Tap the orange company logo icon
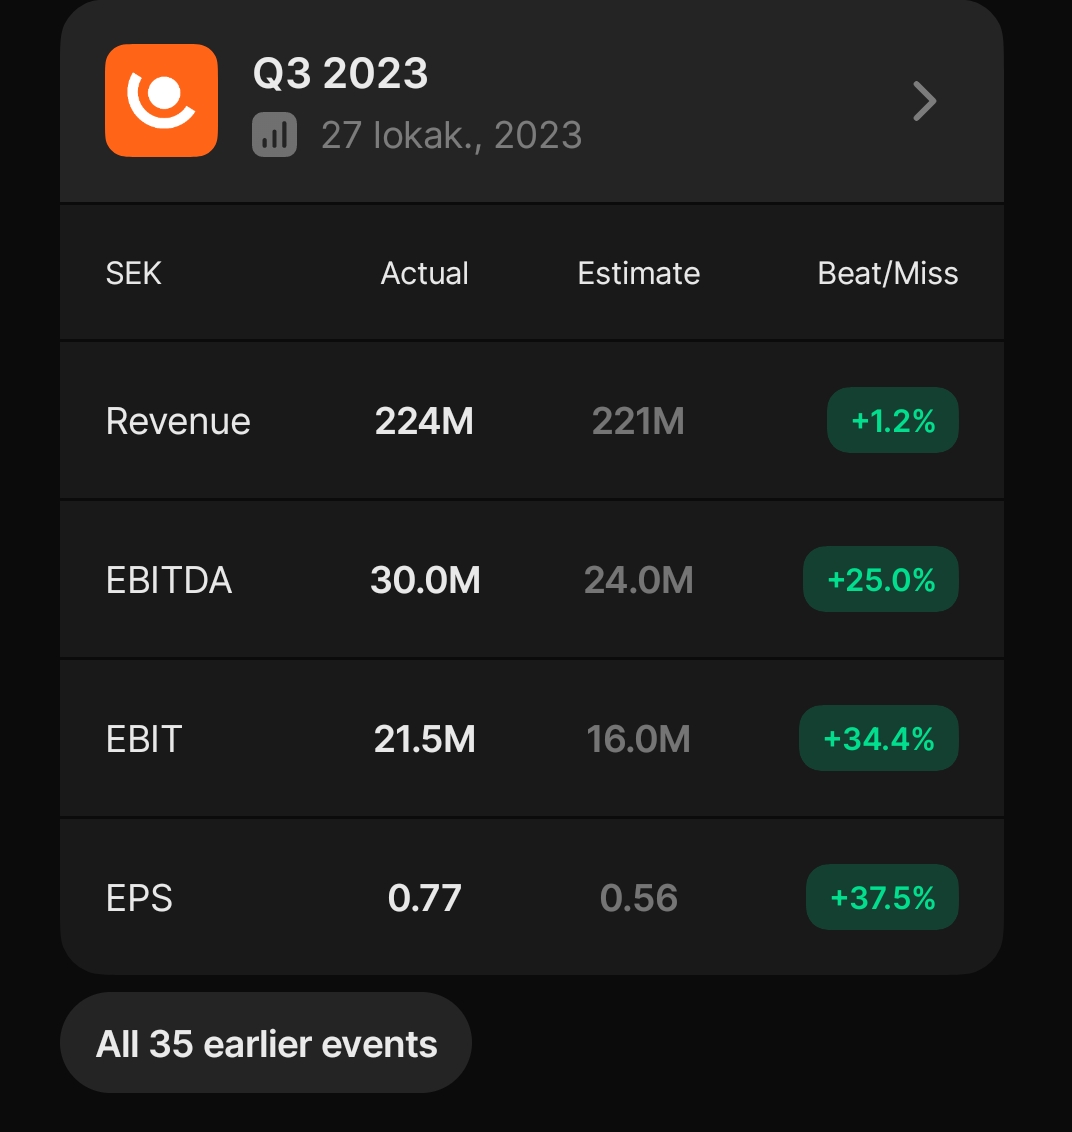 click(161, 100)
